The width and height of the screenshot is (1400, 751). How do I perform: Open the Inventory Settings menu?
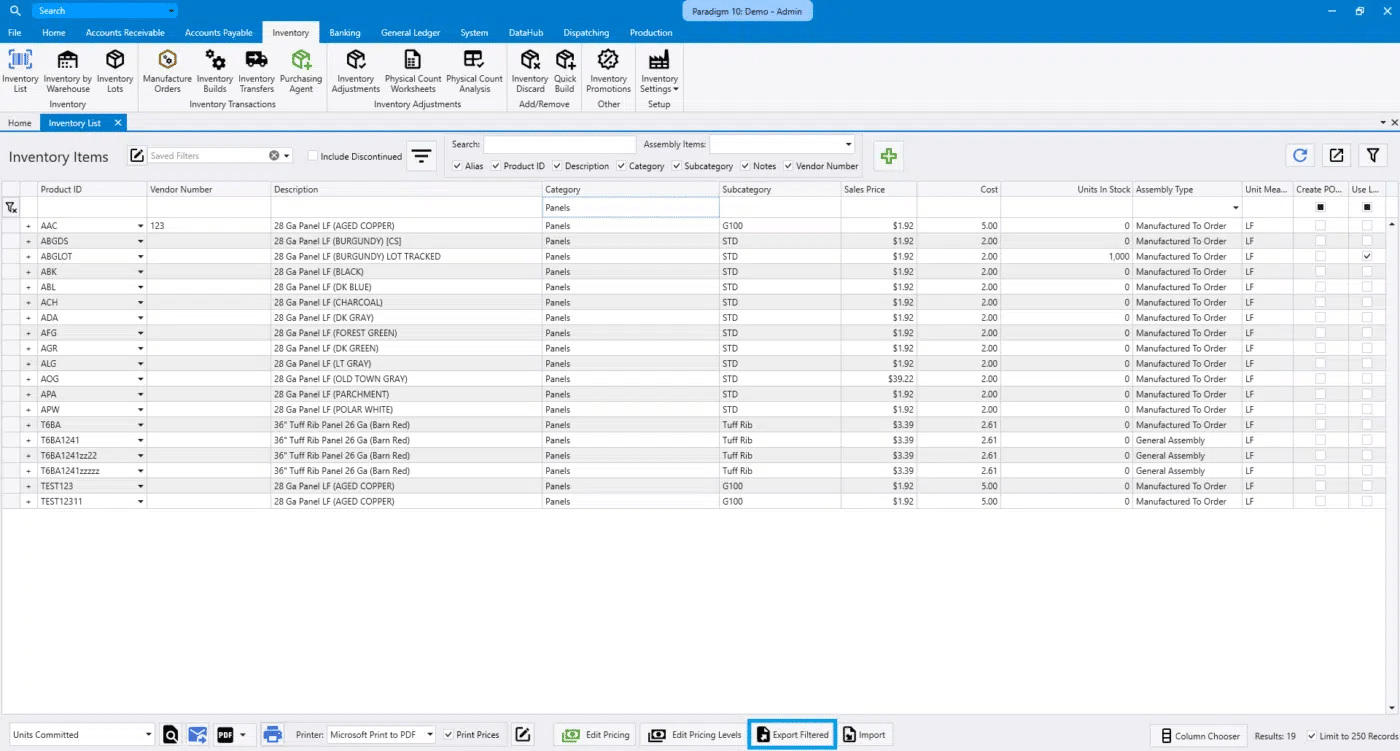[659, 71]
